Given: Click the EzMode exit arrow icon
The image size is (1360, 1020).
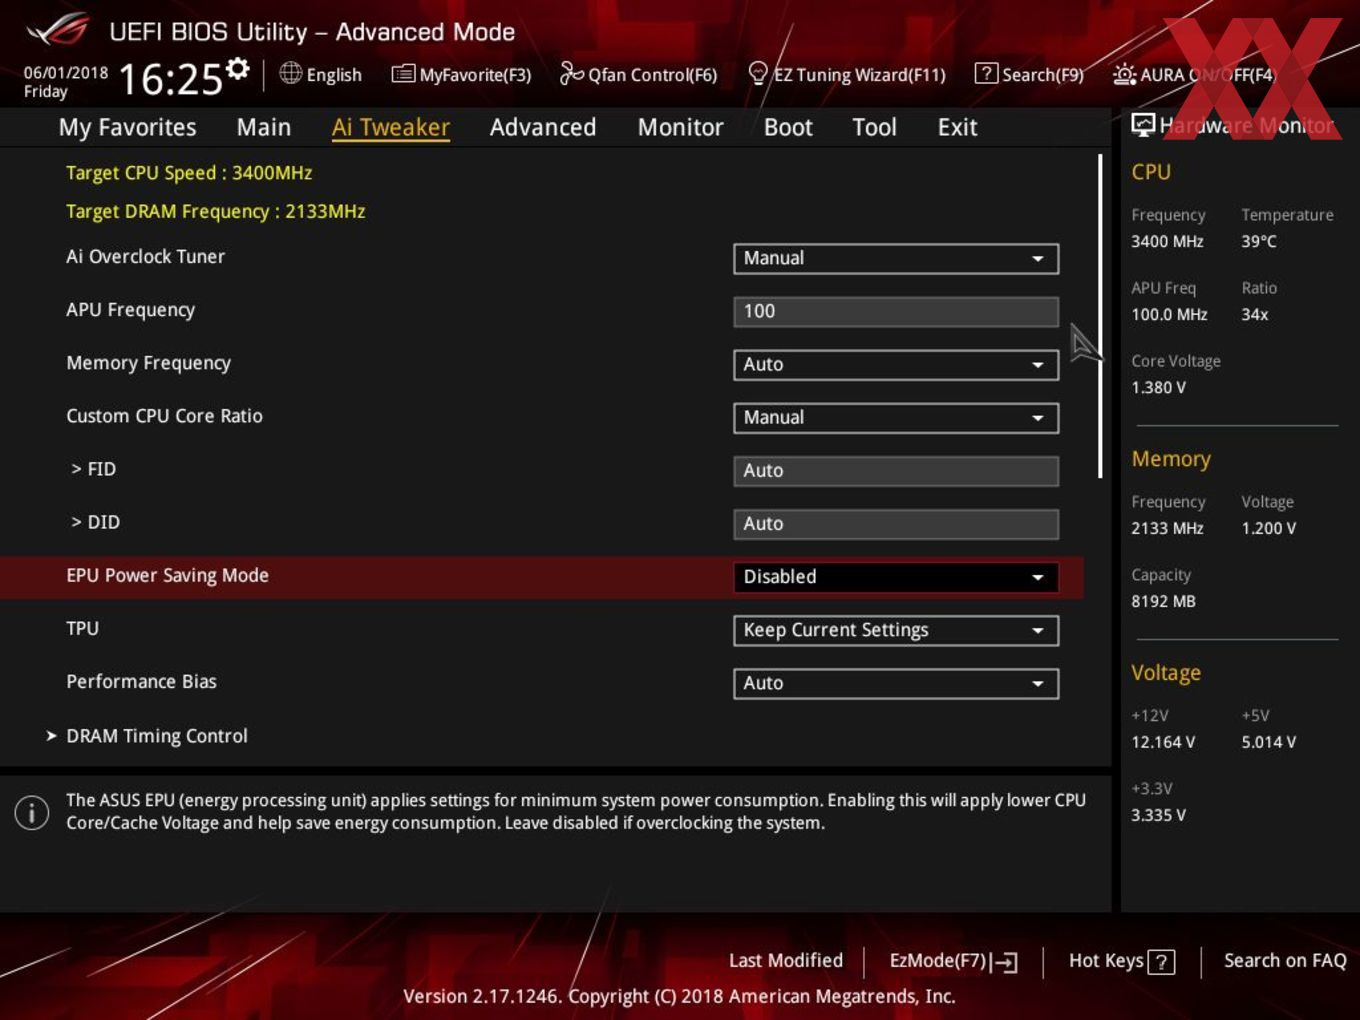Looking at the screenshot, I should point(1005,962).
